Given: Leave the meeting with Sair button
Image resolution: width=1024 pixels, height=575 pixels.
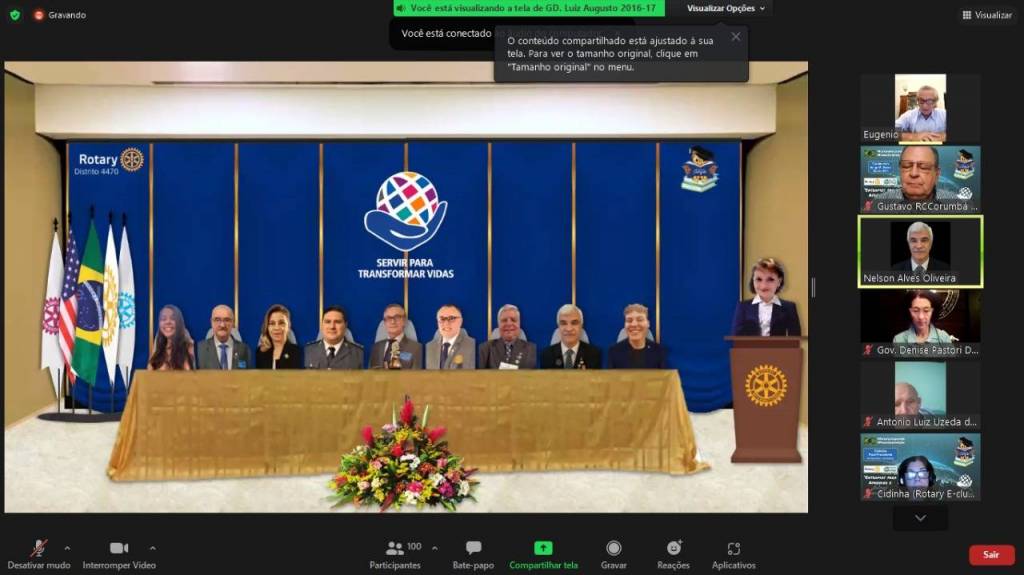Looking at the screenshot, I should [990, 554].
